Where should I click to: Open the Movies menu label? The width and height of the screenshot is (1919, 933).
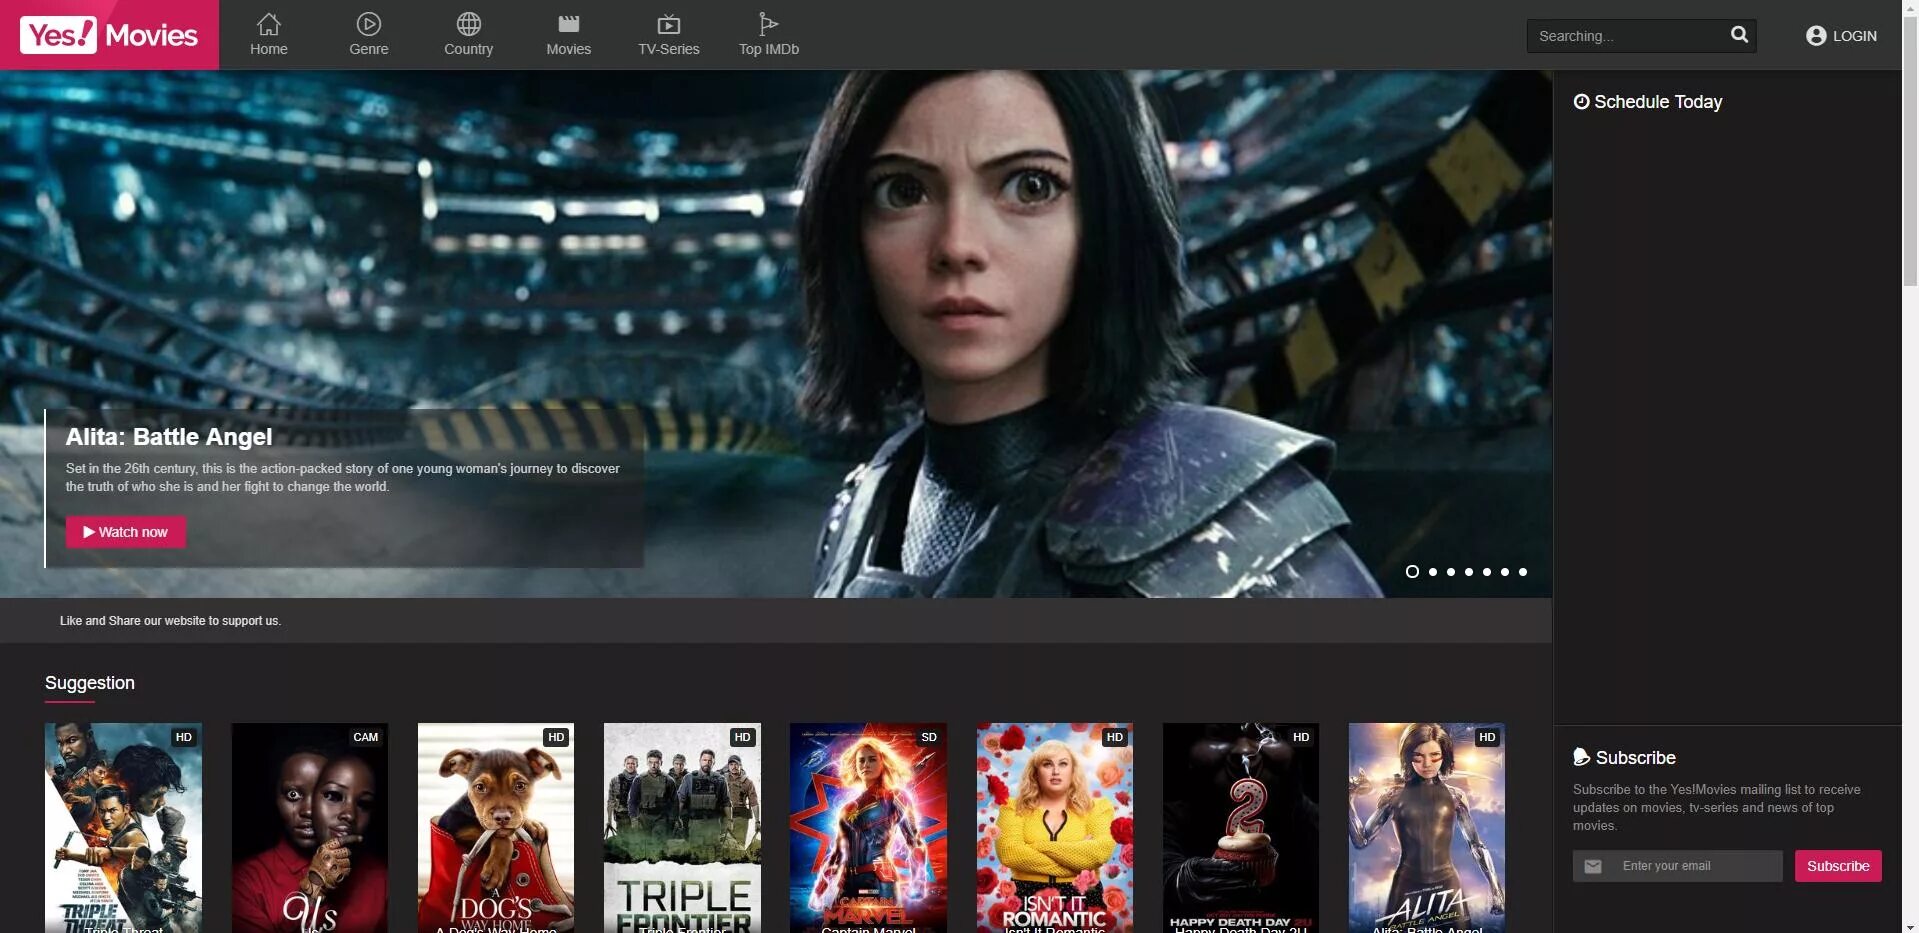point(569,49)
